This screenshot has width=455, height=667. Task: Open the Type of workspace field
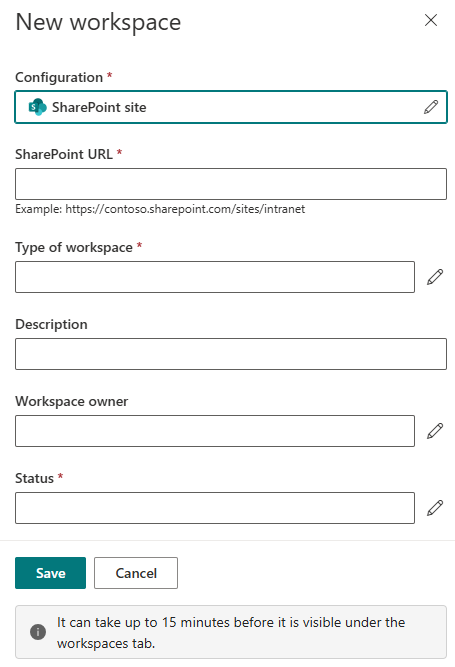(215, 277)
